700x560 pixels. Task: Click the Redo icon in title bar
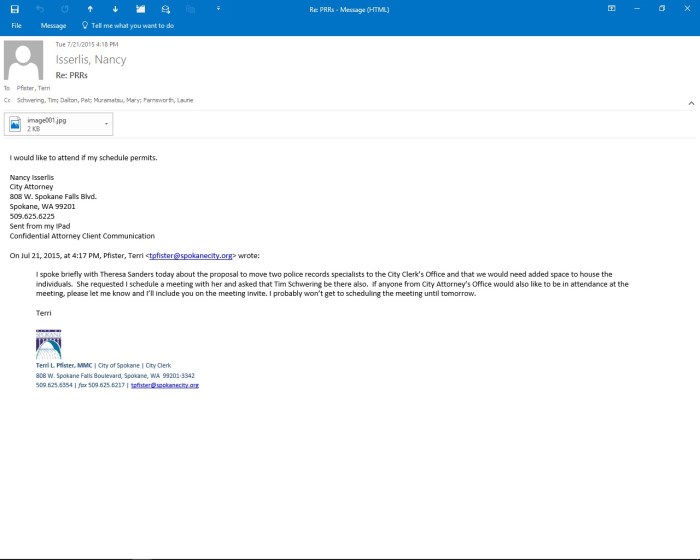[65, 8]
